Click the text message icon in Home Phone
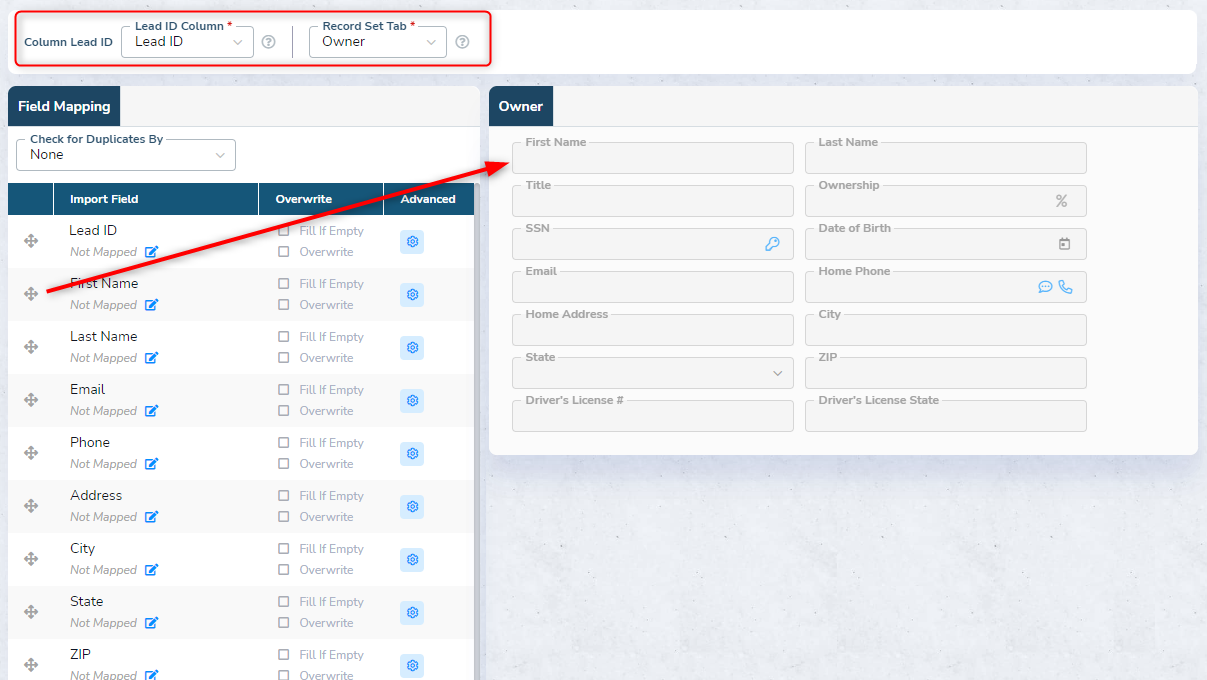 coord(1046,287)
